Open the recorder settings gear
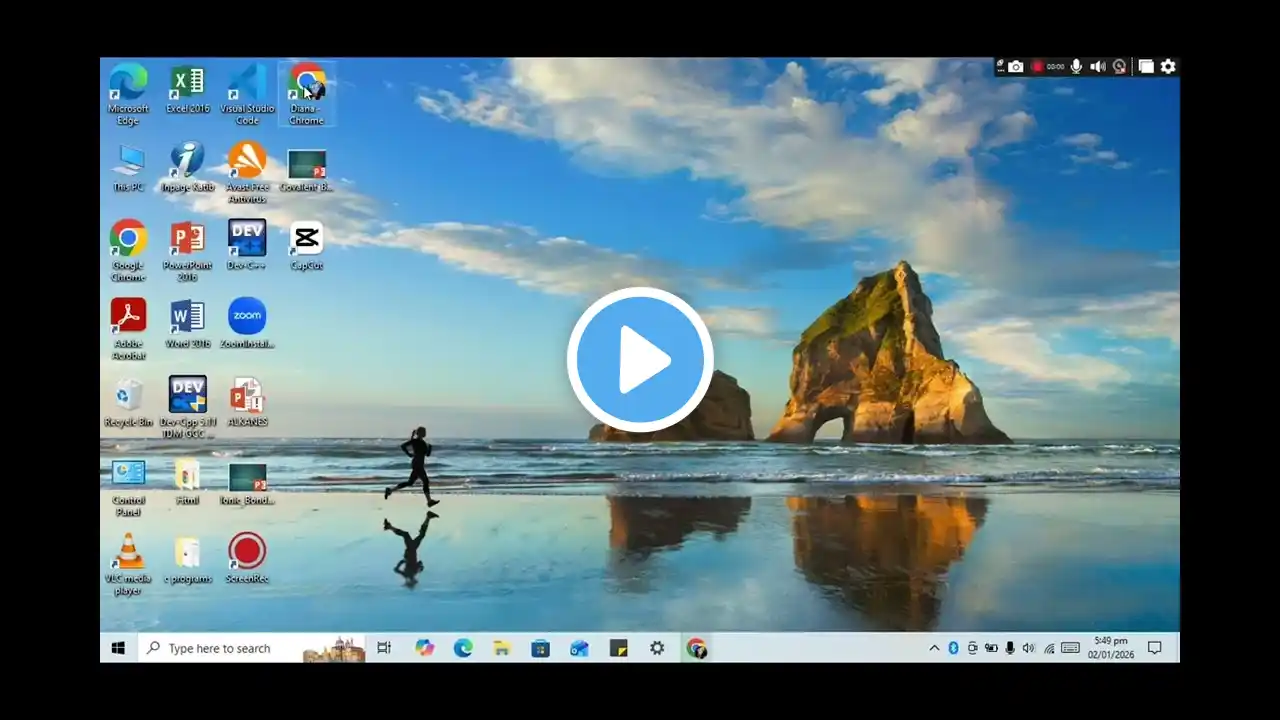1280x720 pixels. coord(1168,67)
